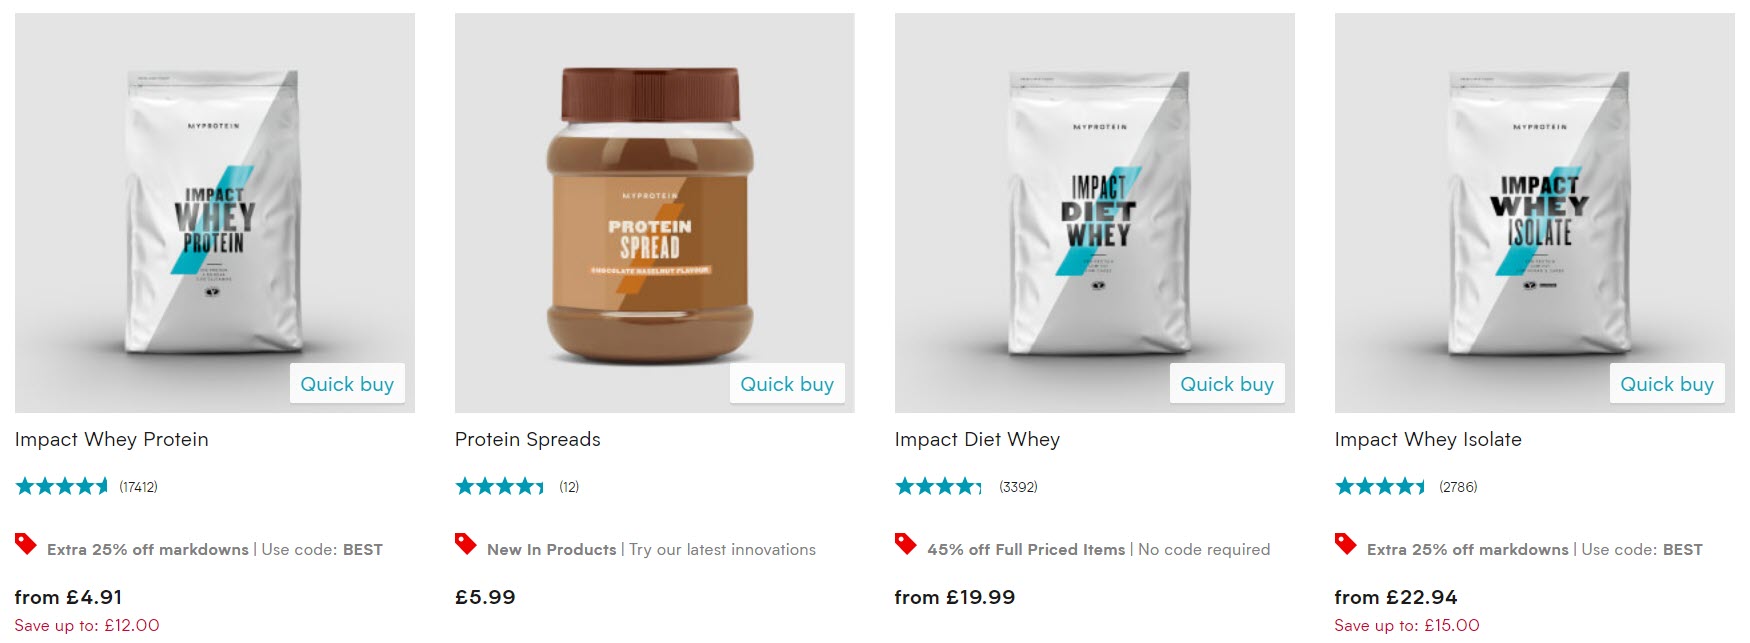
Task: Click the red tag icon under Impact Whey Isolate
Action: [x=1345, y=544]
